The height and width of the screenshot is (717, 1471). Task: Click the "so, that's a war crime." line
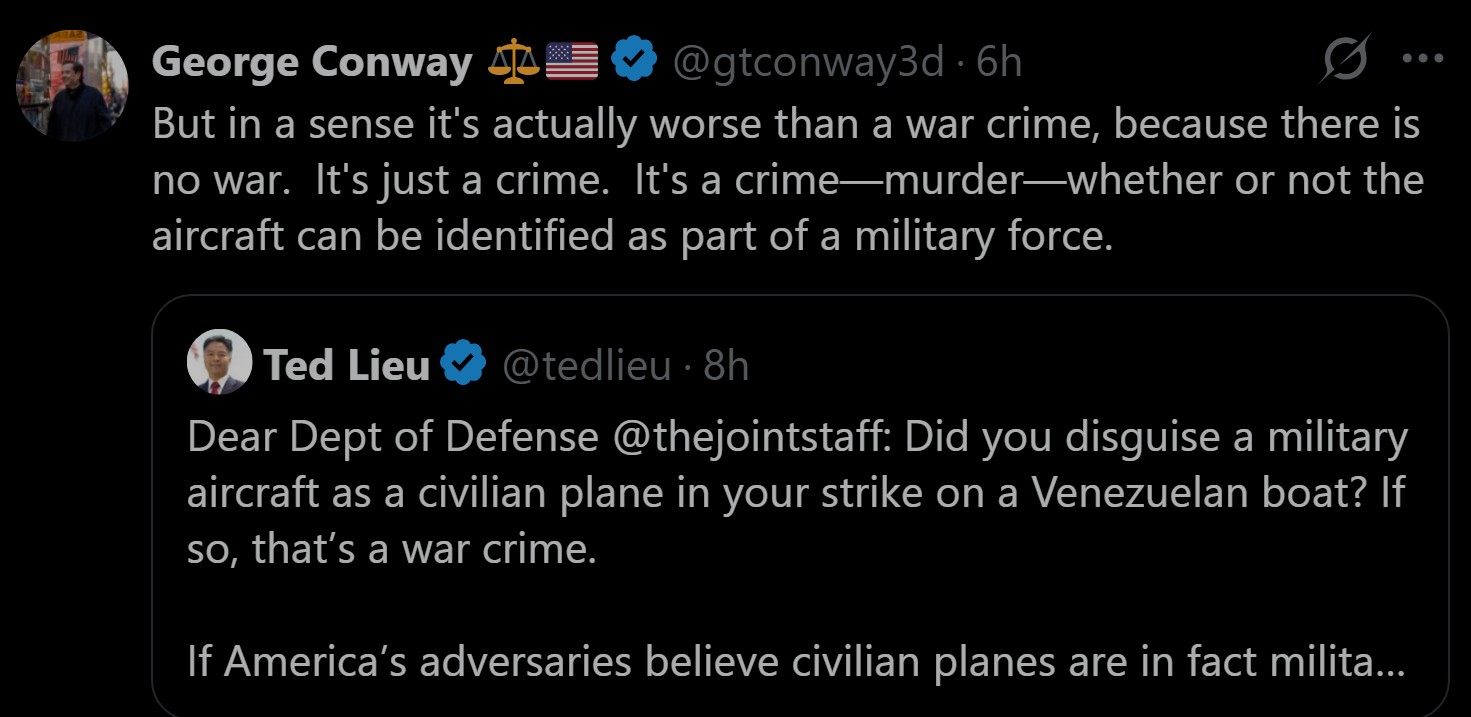click(391, 550)
